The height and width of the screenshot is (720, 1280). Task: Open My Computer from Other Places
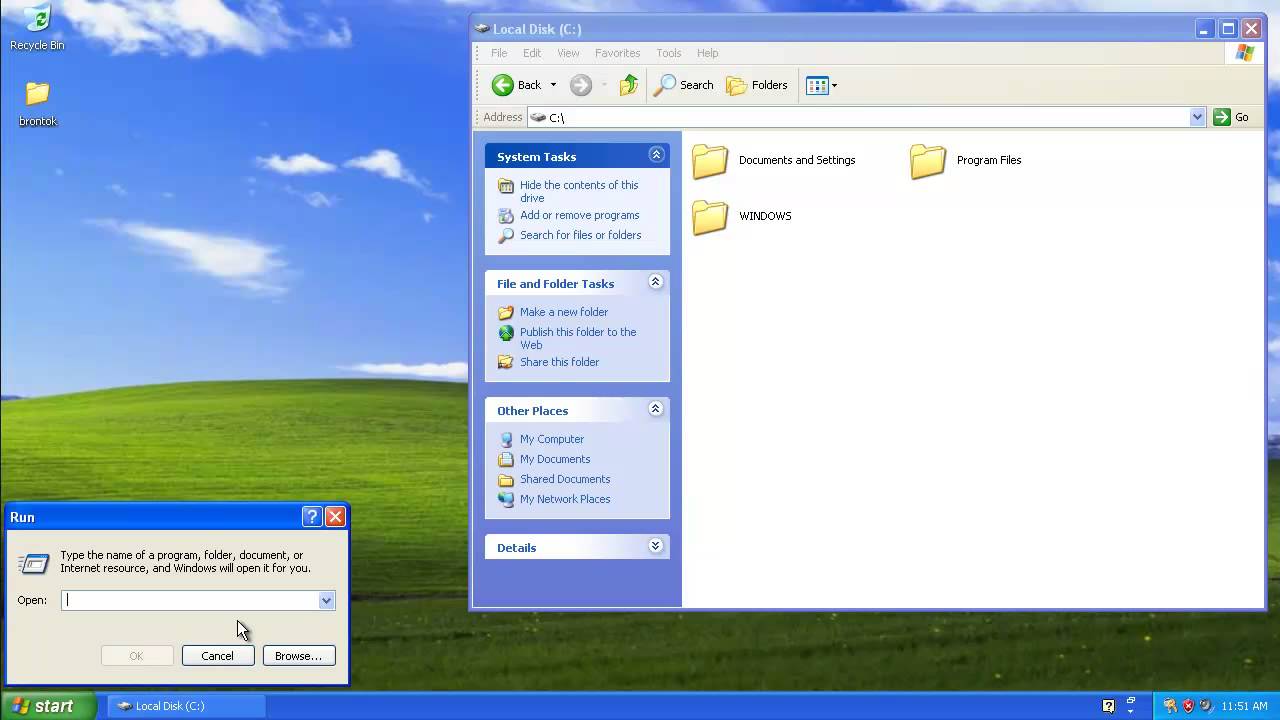(551, 439)
